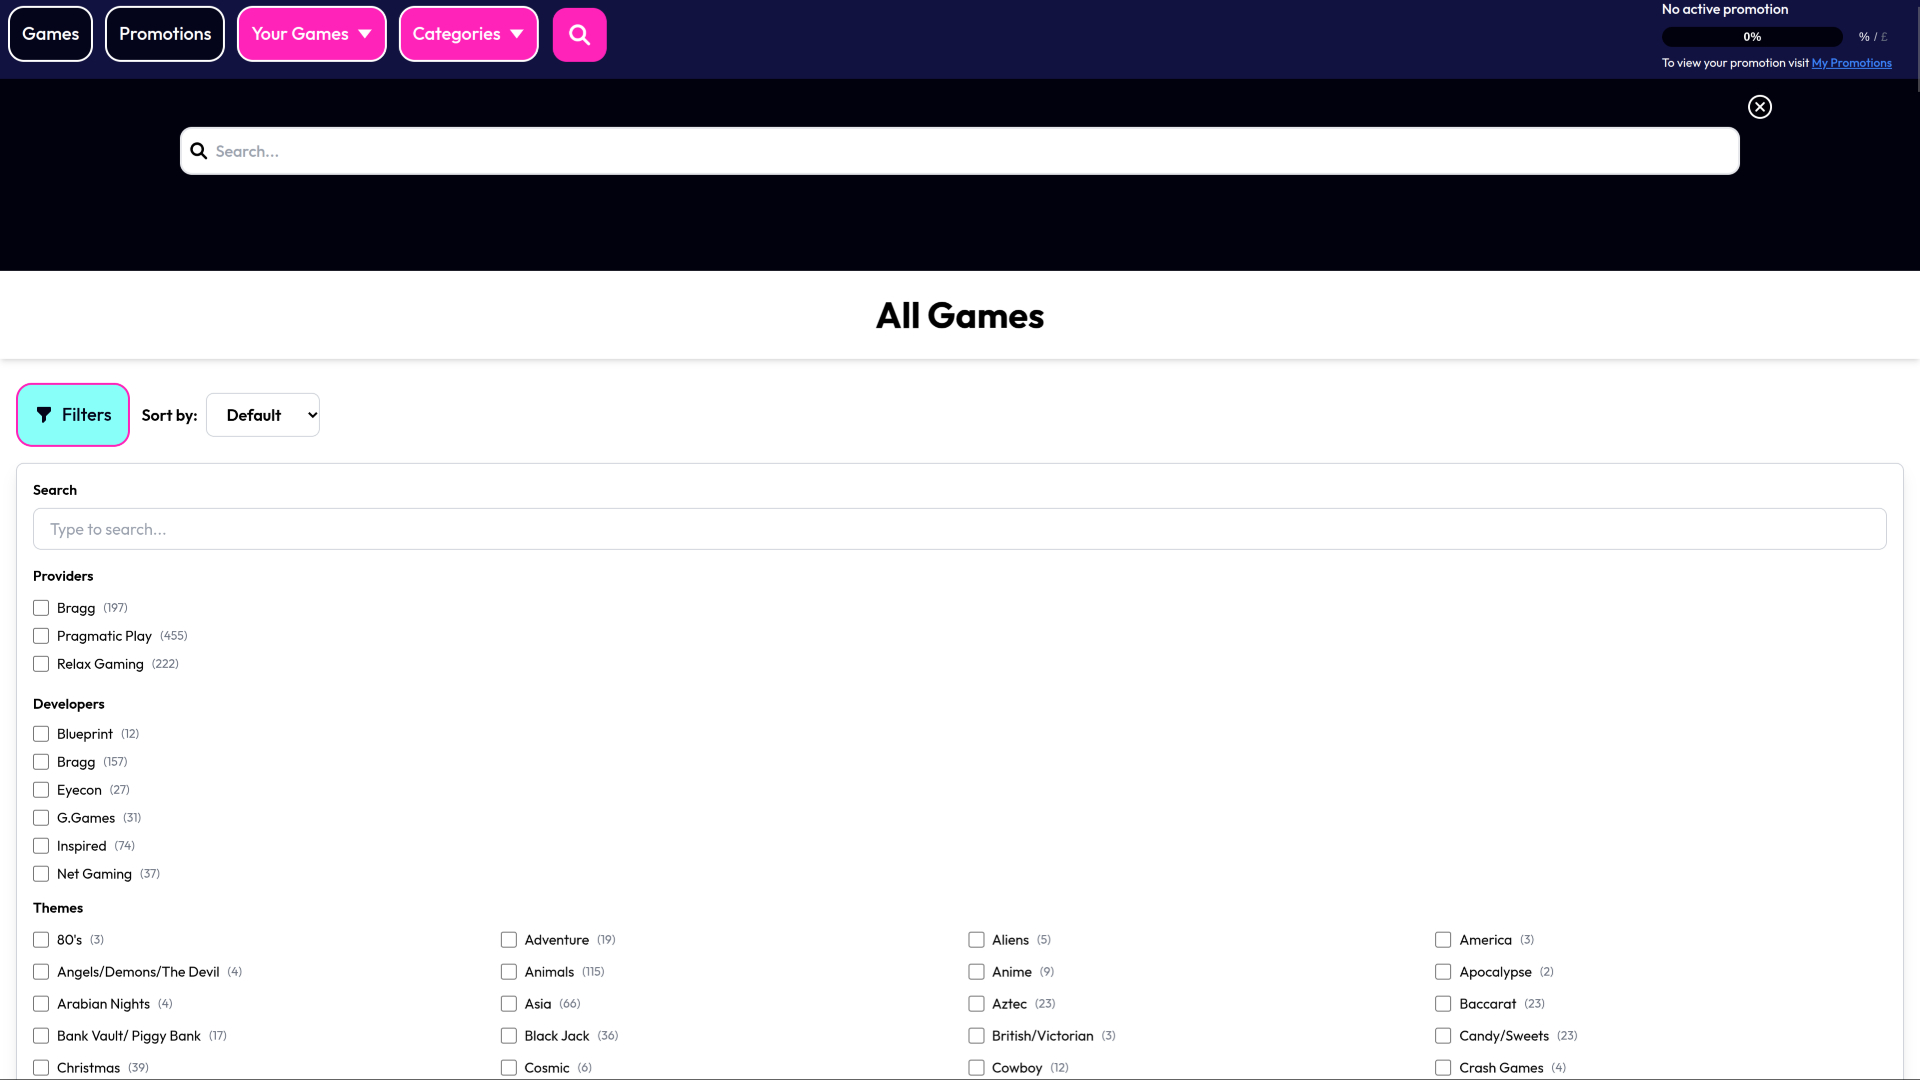Click the funnel icon on the Filters button
This screenshot has height=1080, width=1920.
click(x=44, y=414)
